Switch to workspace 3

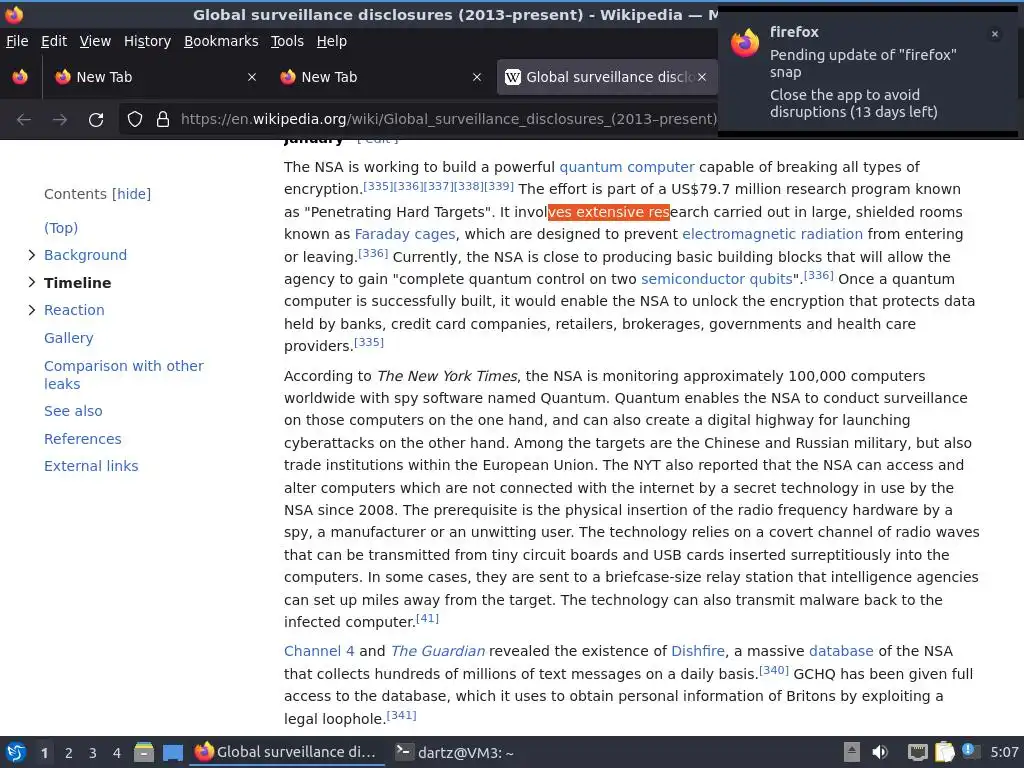[93, 753]
